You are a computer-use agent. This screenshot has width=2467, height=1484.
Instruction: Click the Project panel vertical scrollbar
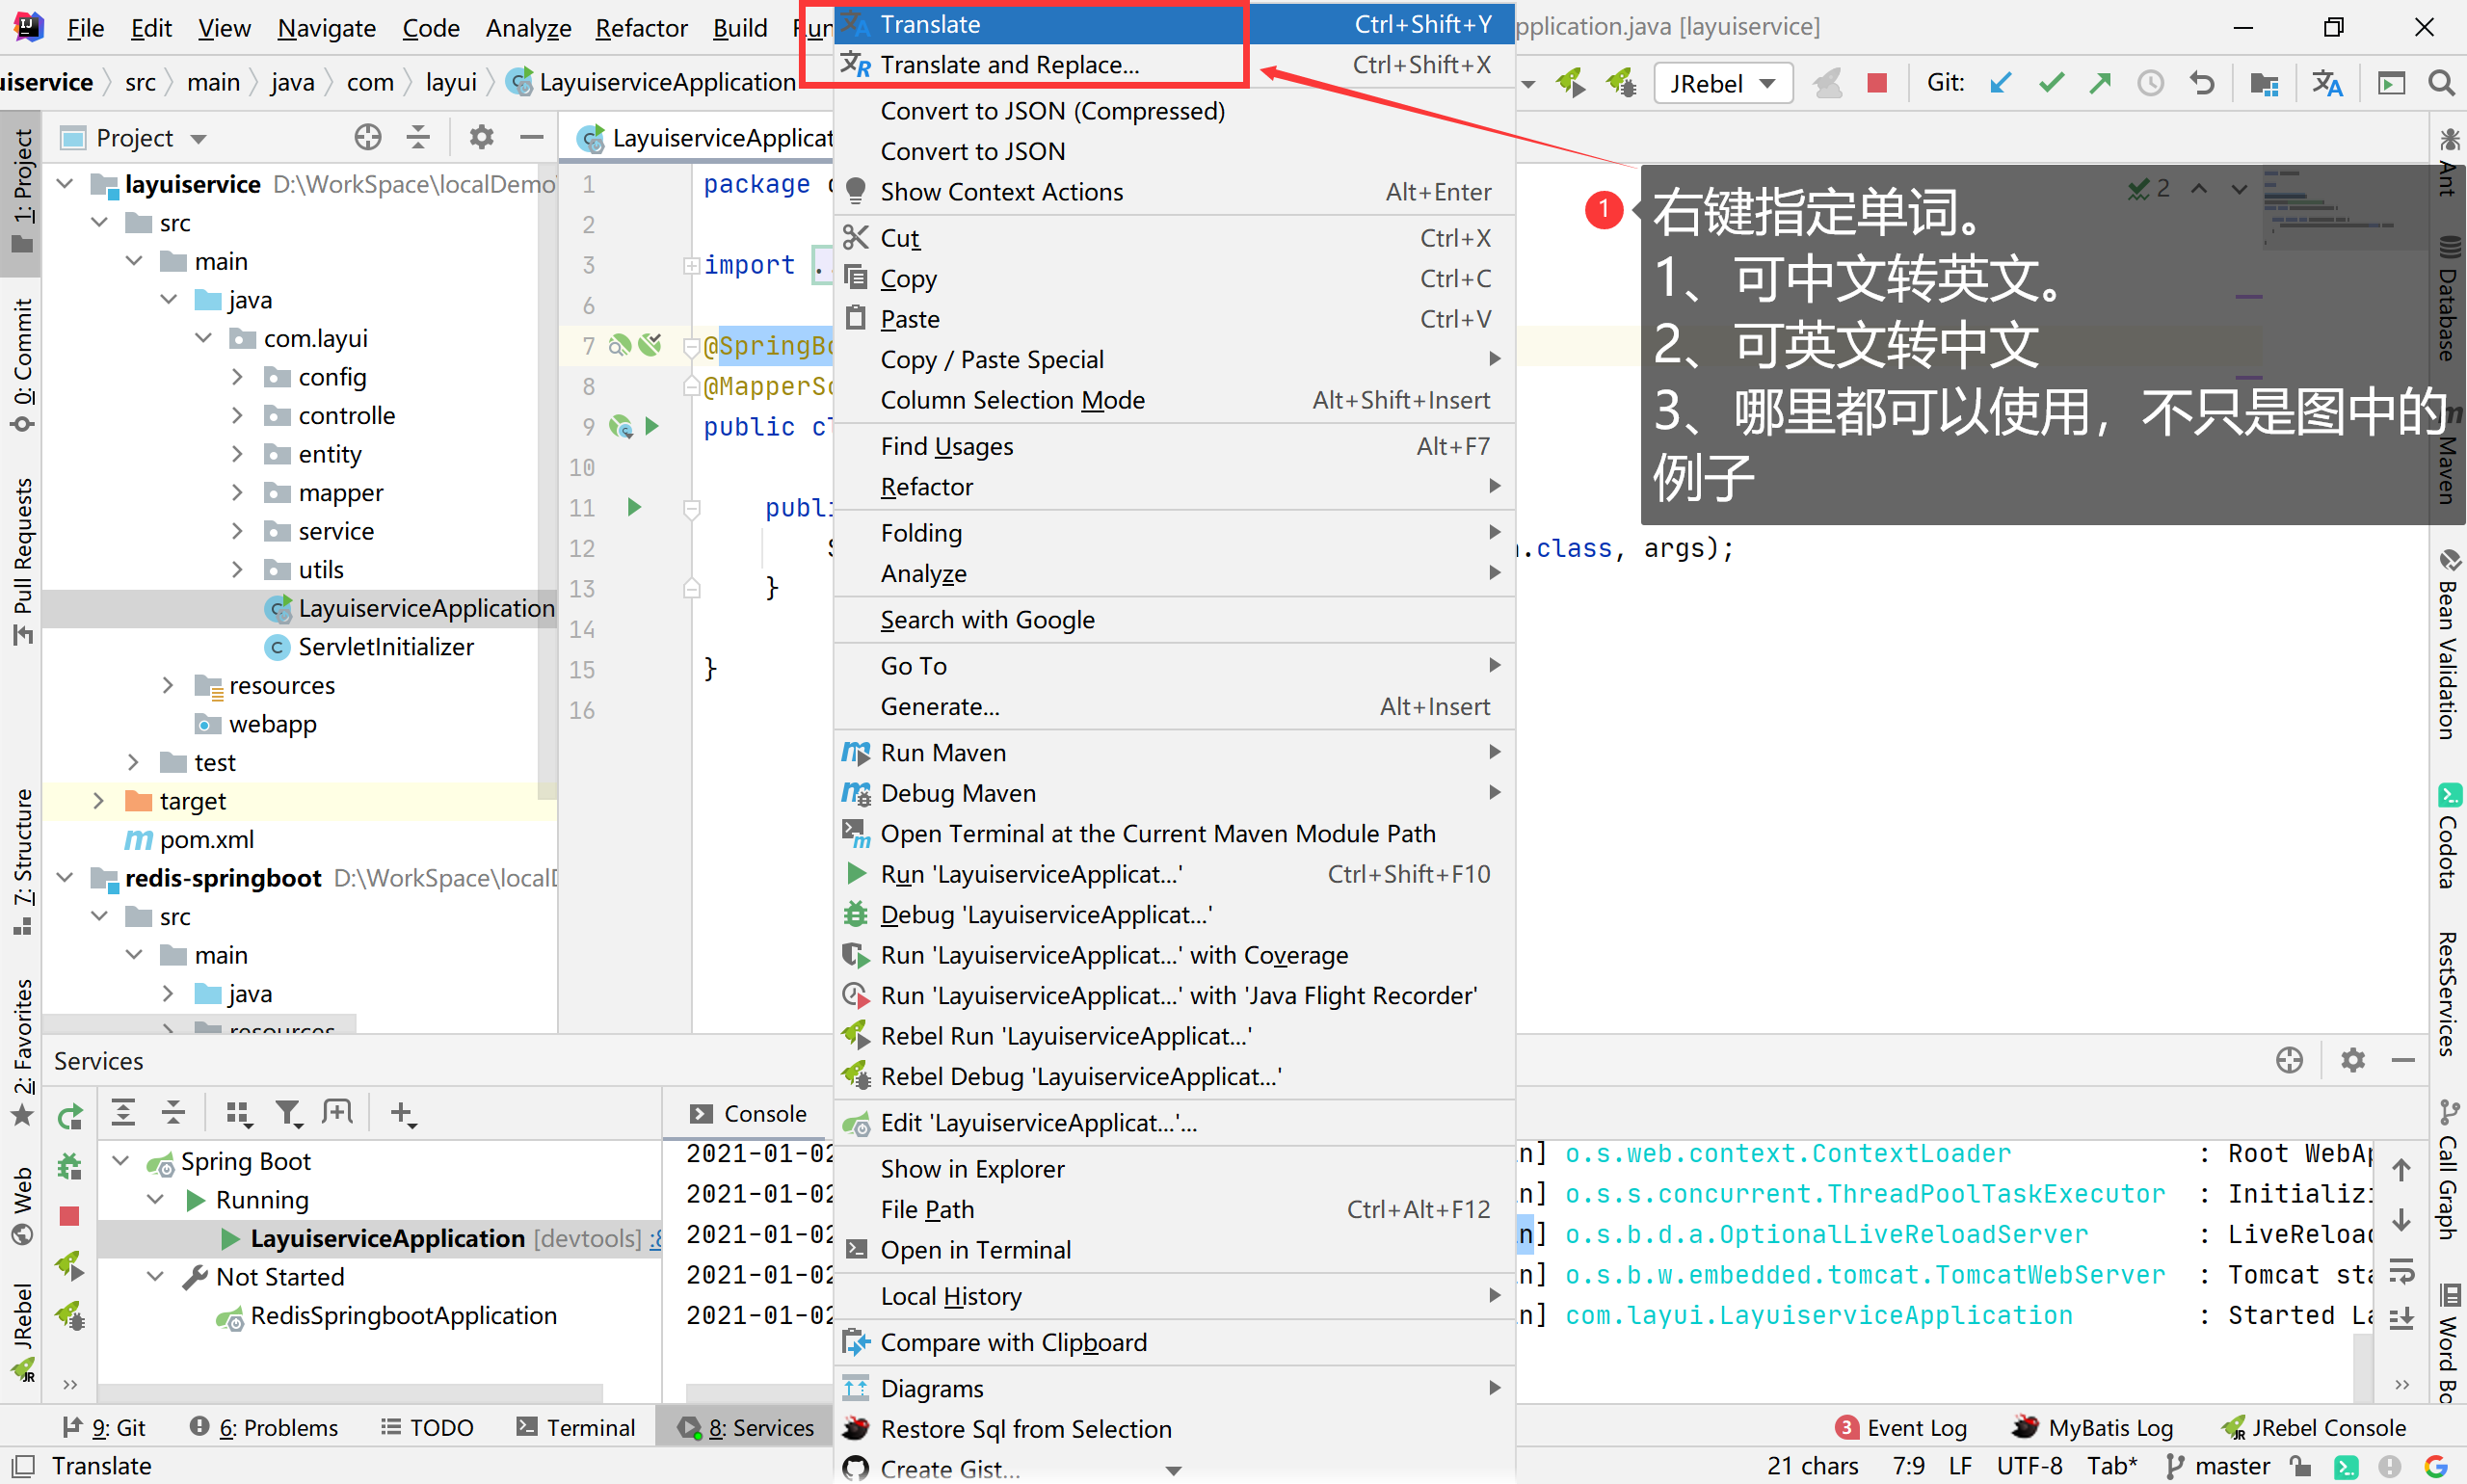click(546, 480)
